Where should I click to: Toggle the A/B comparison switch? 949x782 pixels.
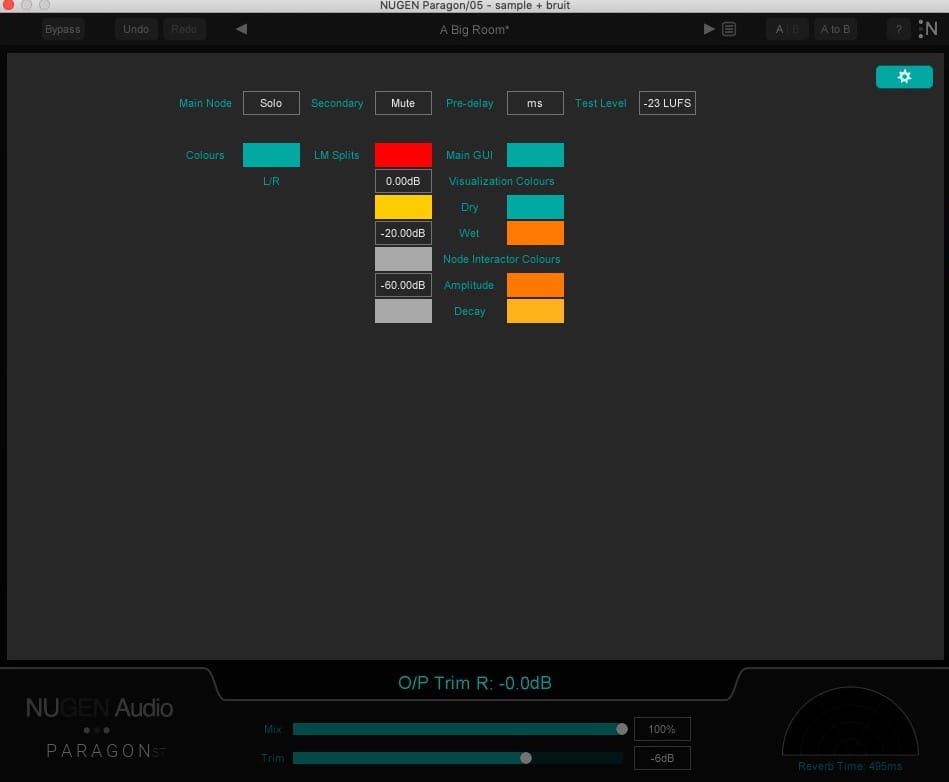click(787, 29)
